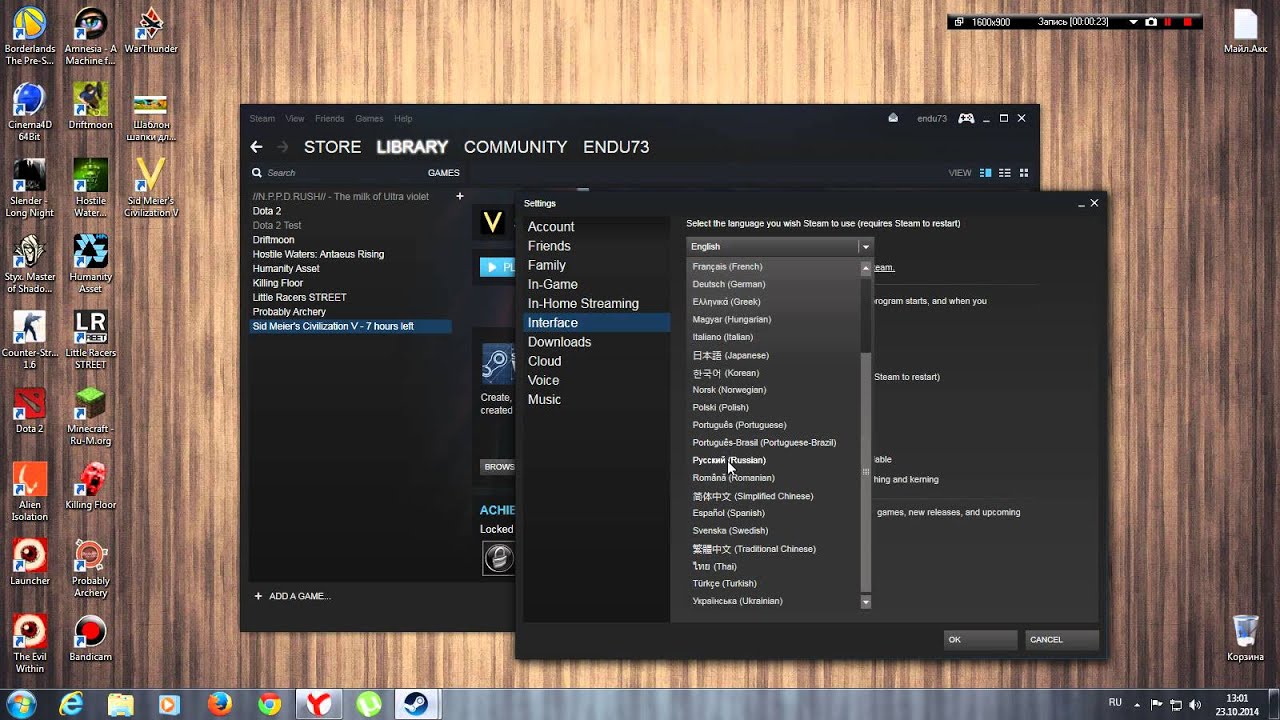Open Borderlands The Pre-Sequel desktop icon
The image size is (1280, 720).
point(30,36)
